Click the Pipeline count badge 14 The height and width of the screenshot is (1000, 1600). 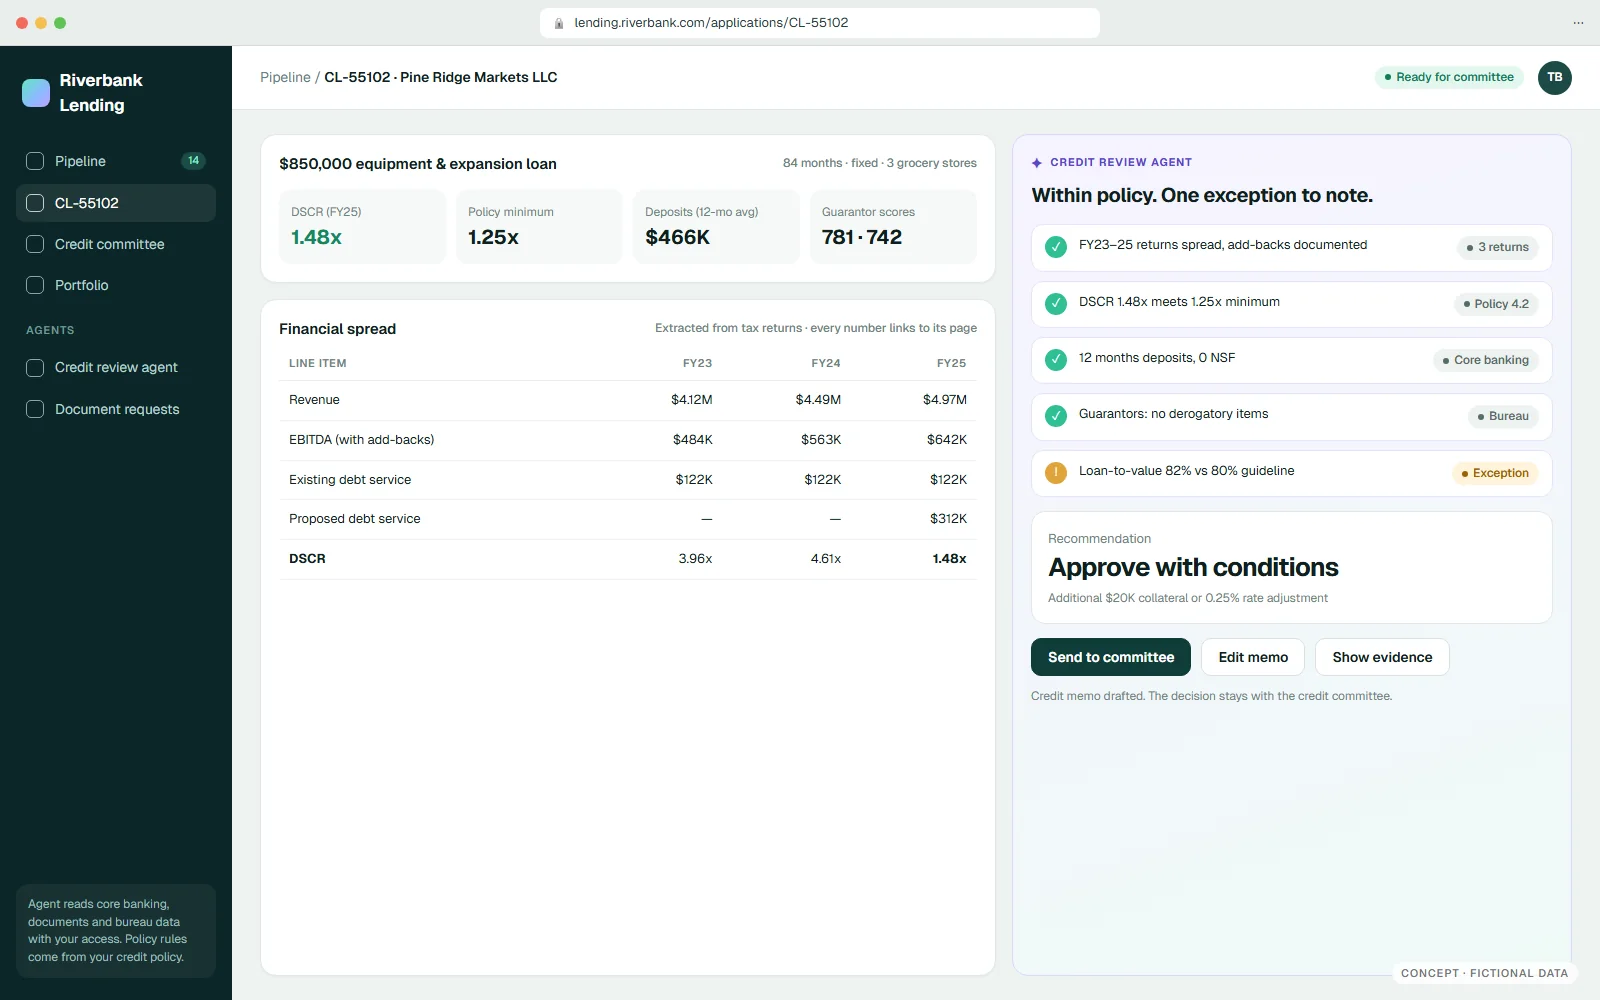tap(193, 161)
